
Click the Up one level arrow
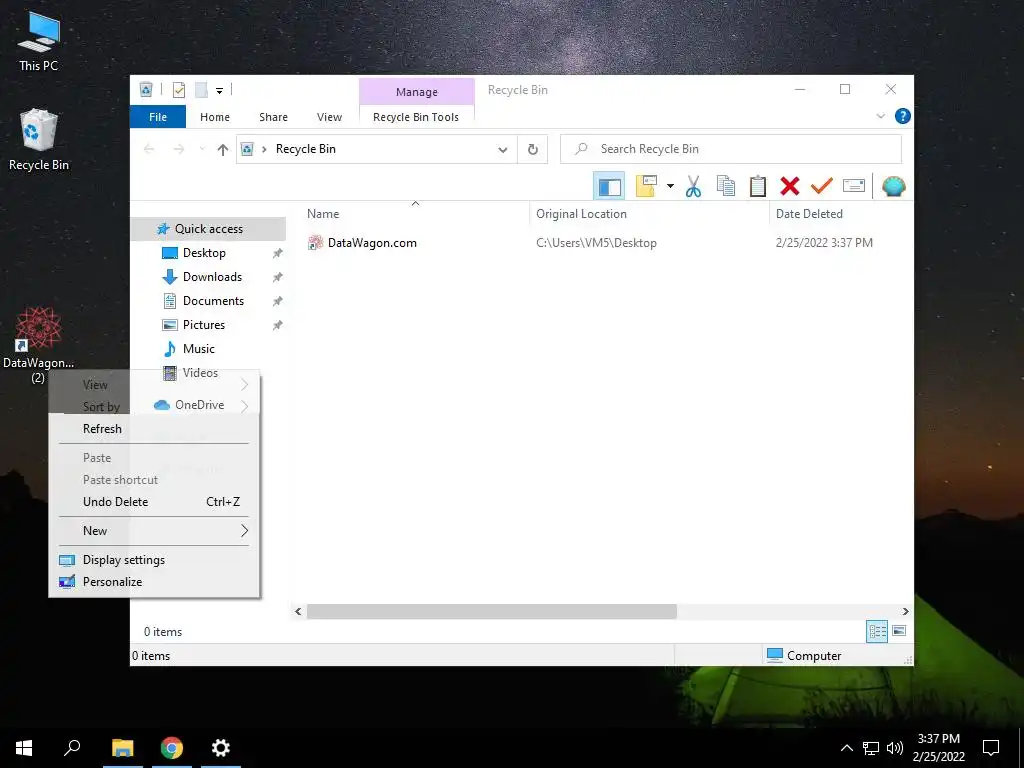click(223, 150)
